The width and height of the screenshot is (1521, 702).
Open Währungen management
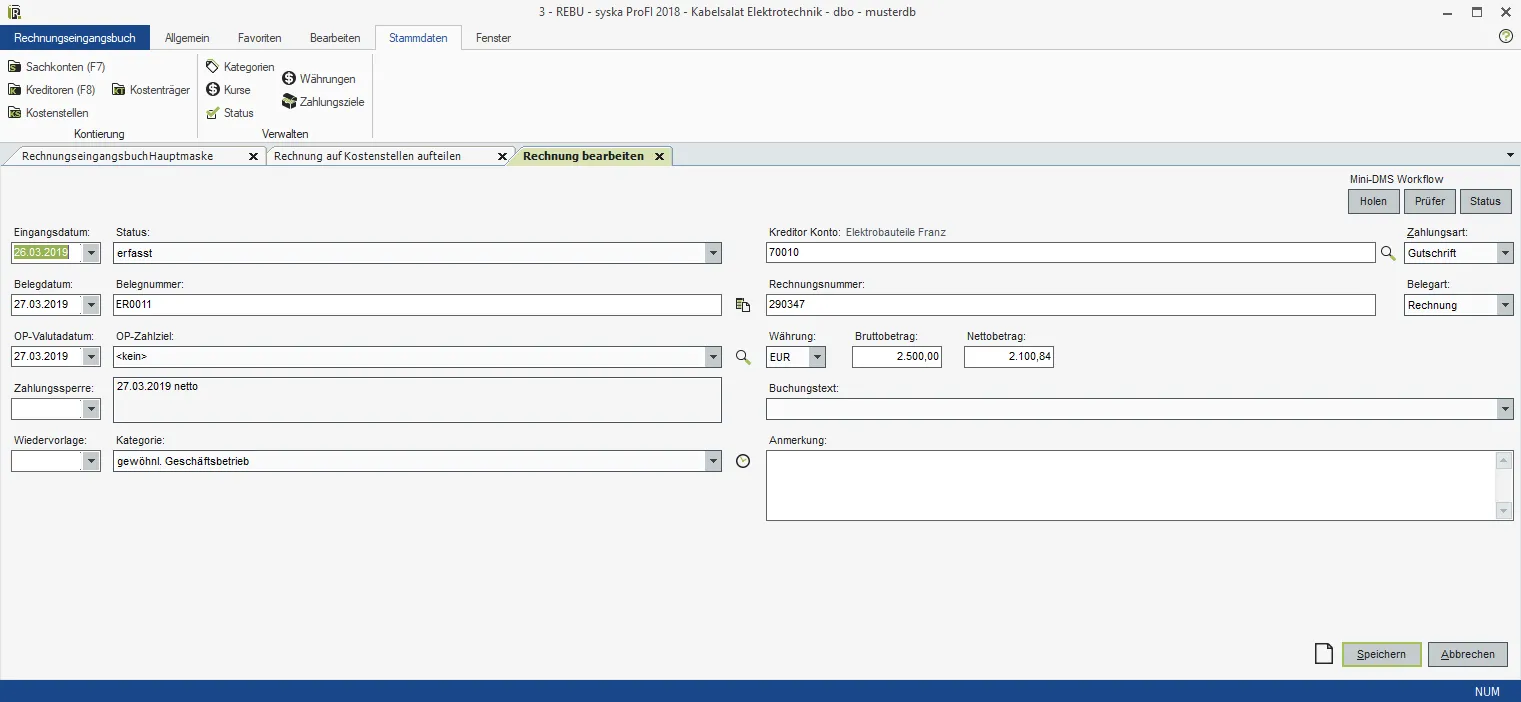tap(319, 79)
